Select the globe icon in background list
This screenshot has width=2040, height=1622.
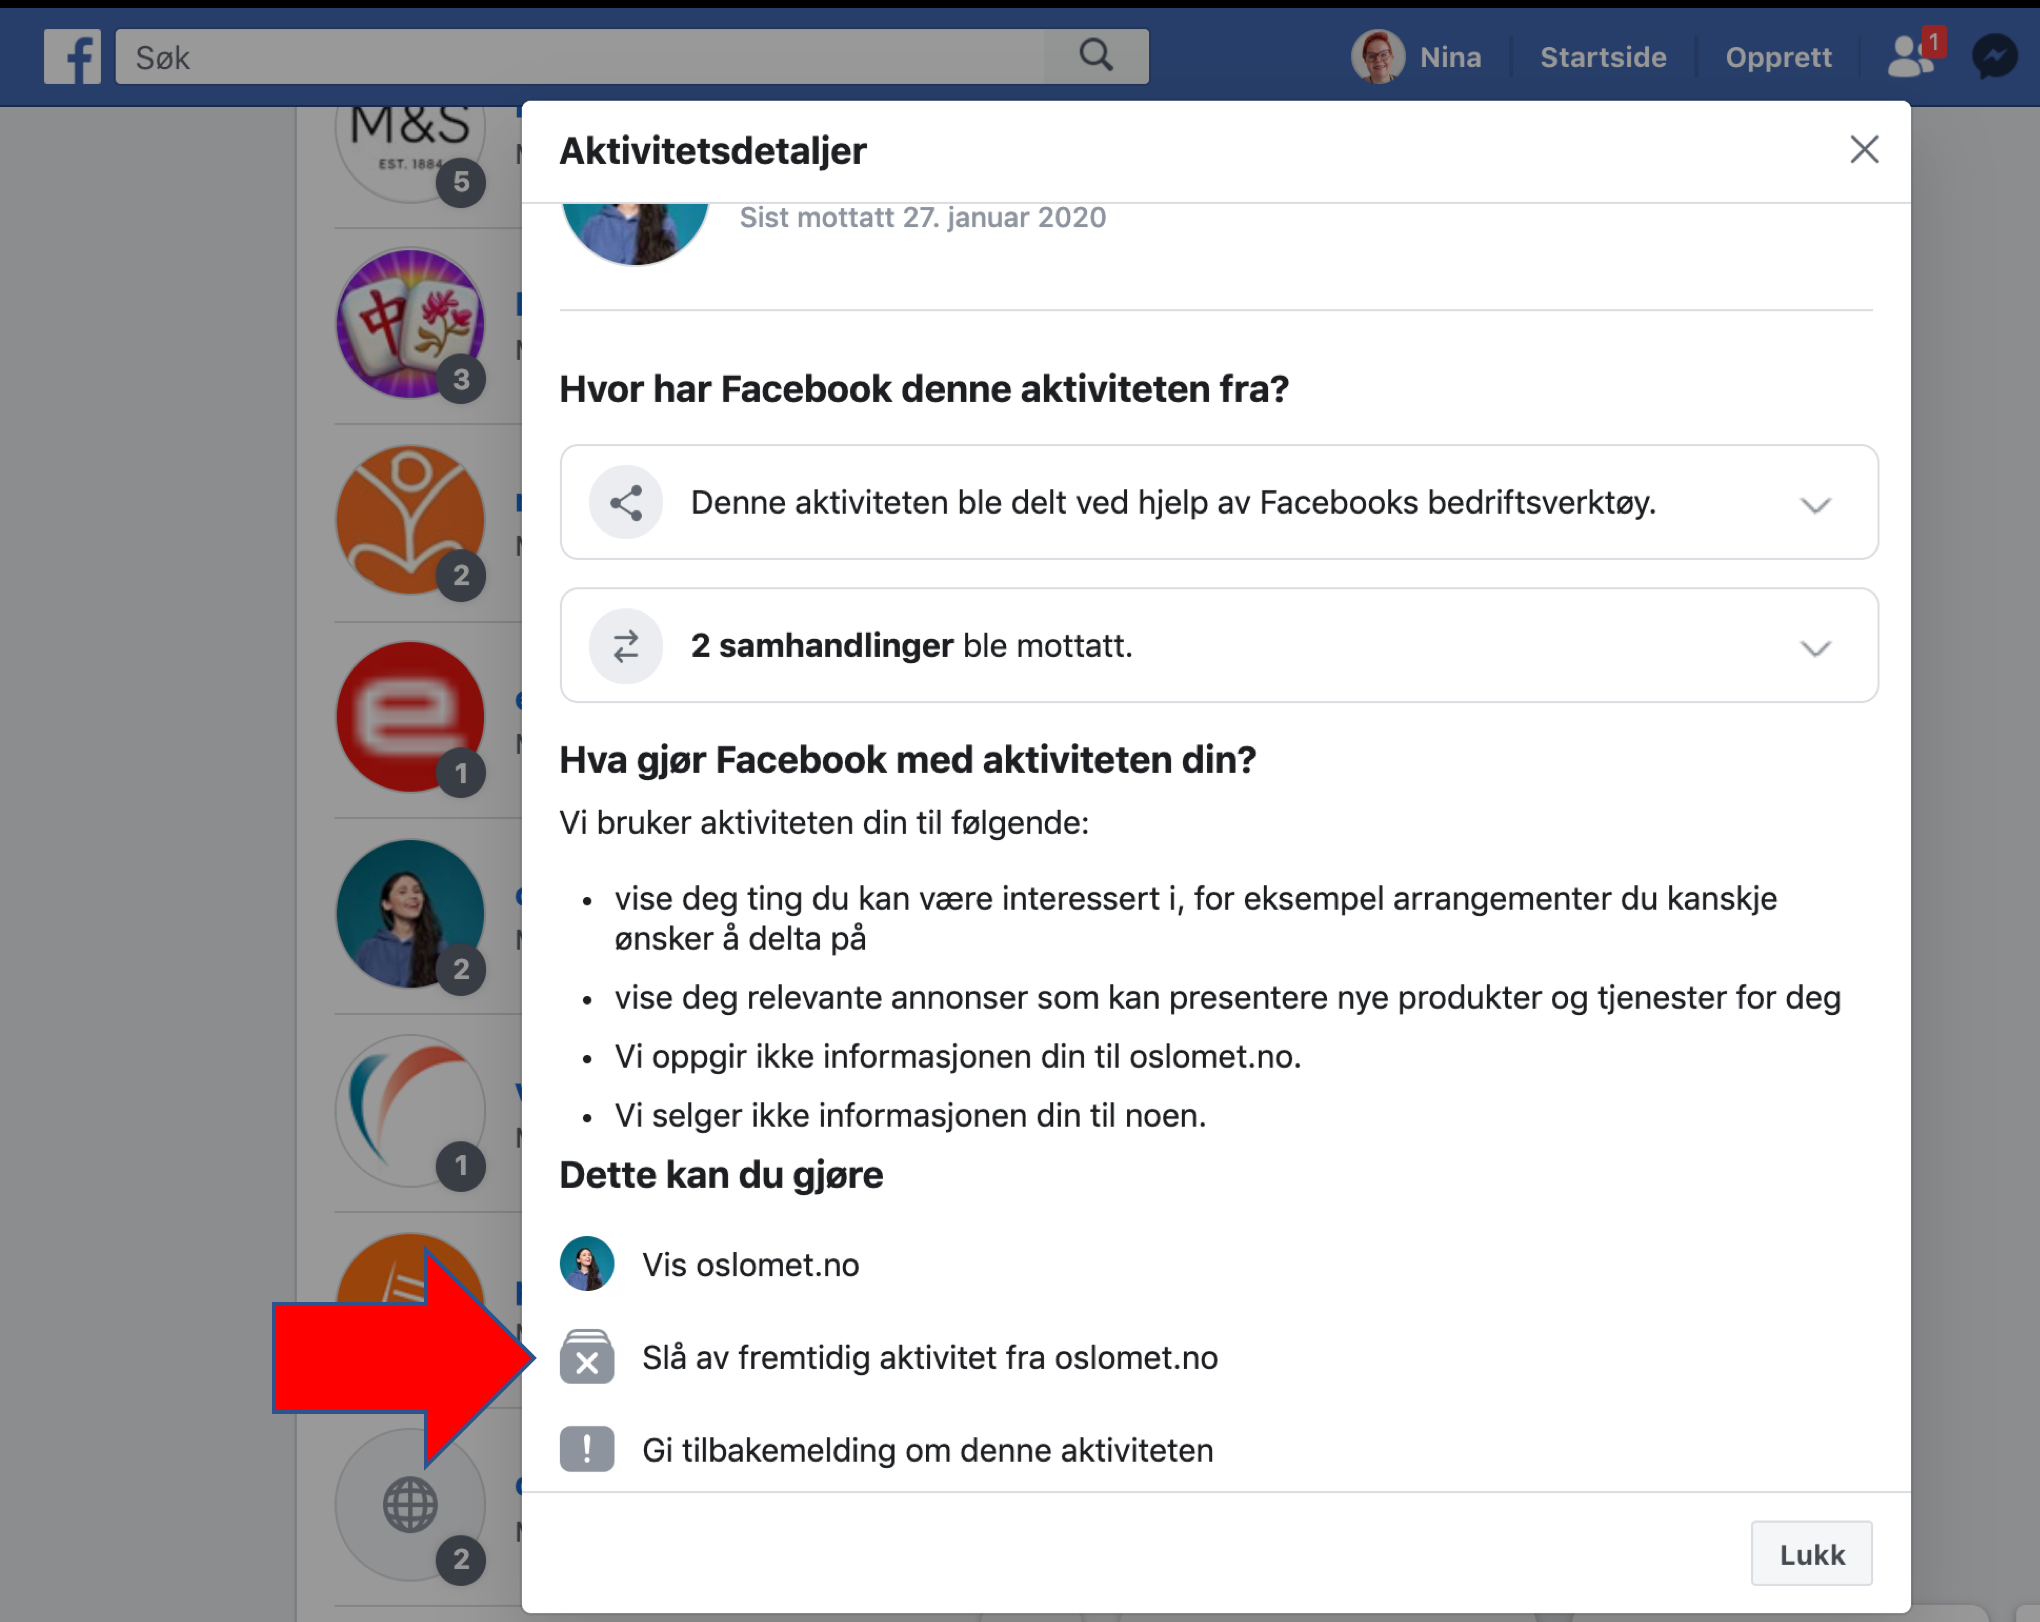point(410,1504)
